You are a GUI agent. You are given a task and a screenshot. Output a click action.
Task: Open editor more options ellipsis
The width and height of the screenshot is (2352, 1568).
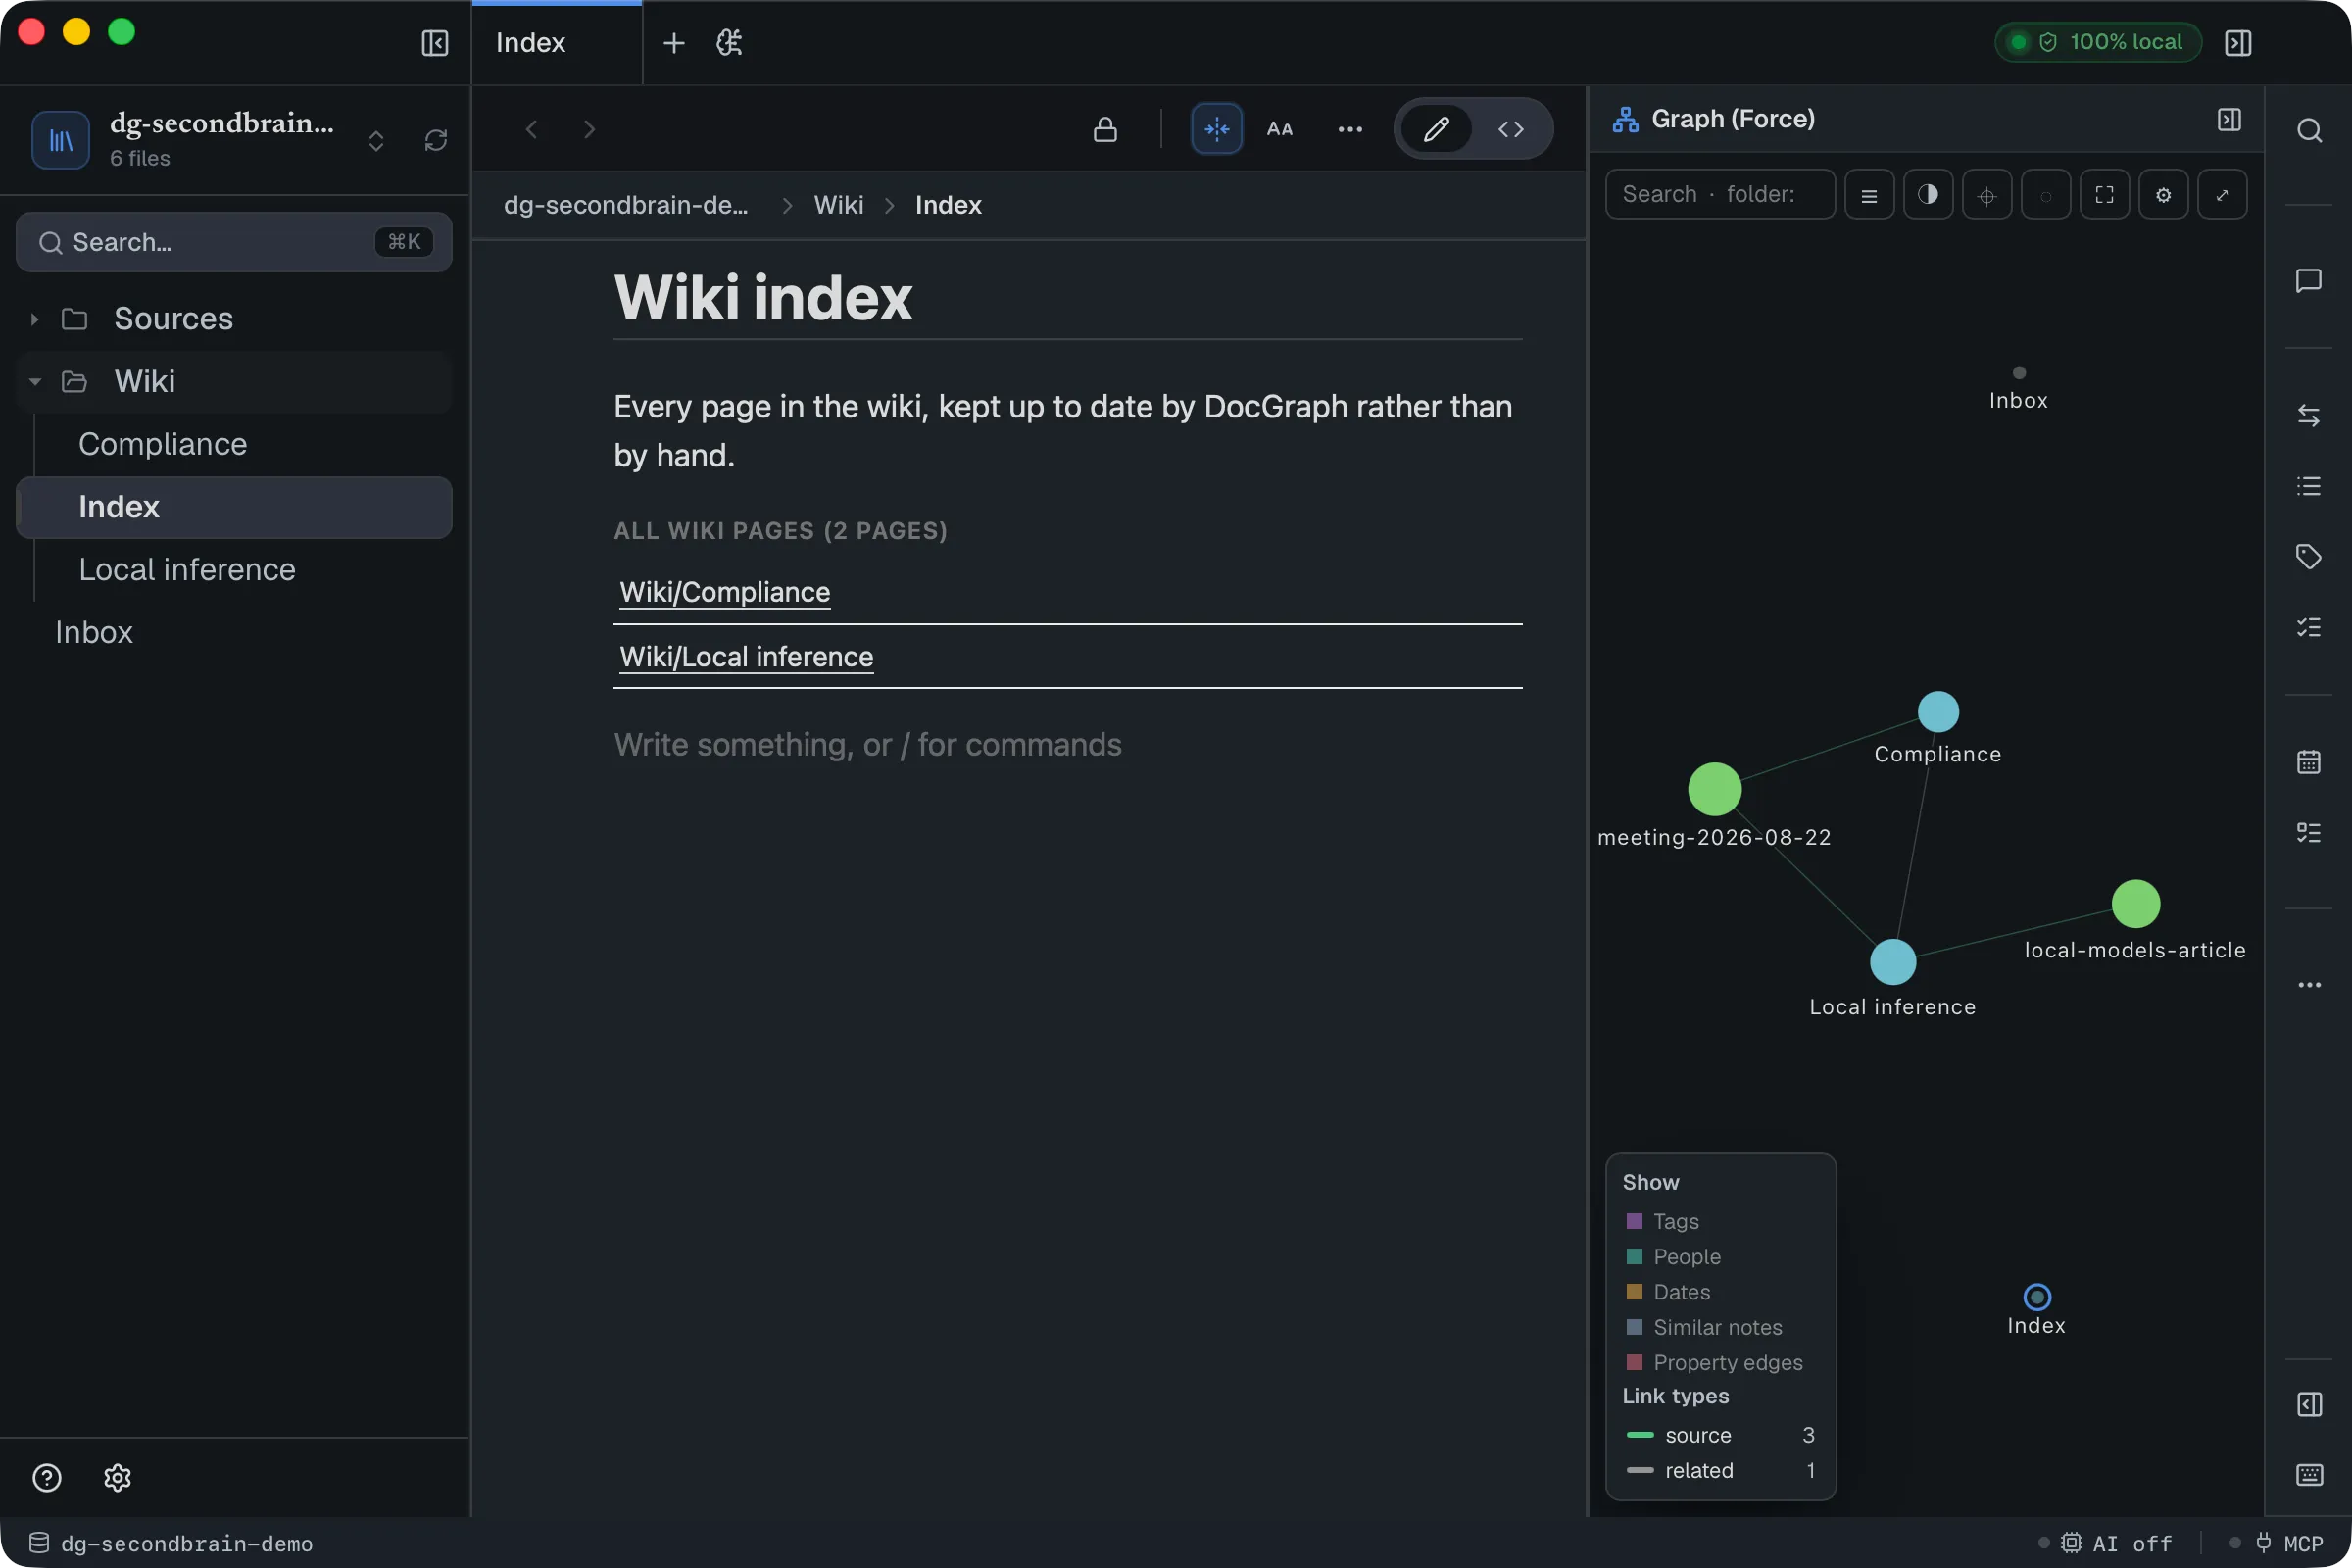coord(1350,129)
